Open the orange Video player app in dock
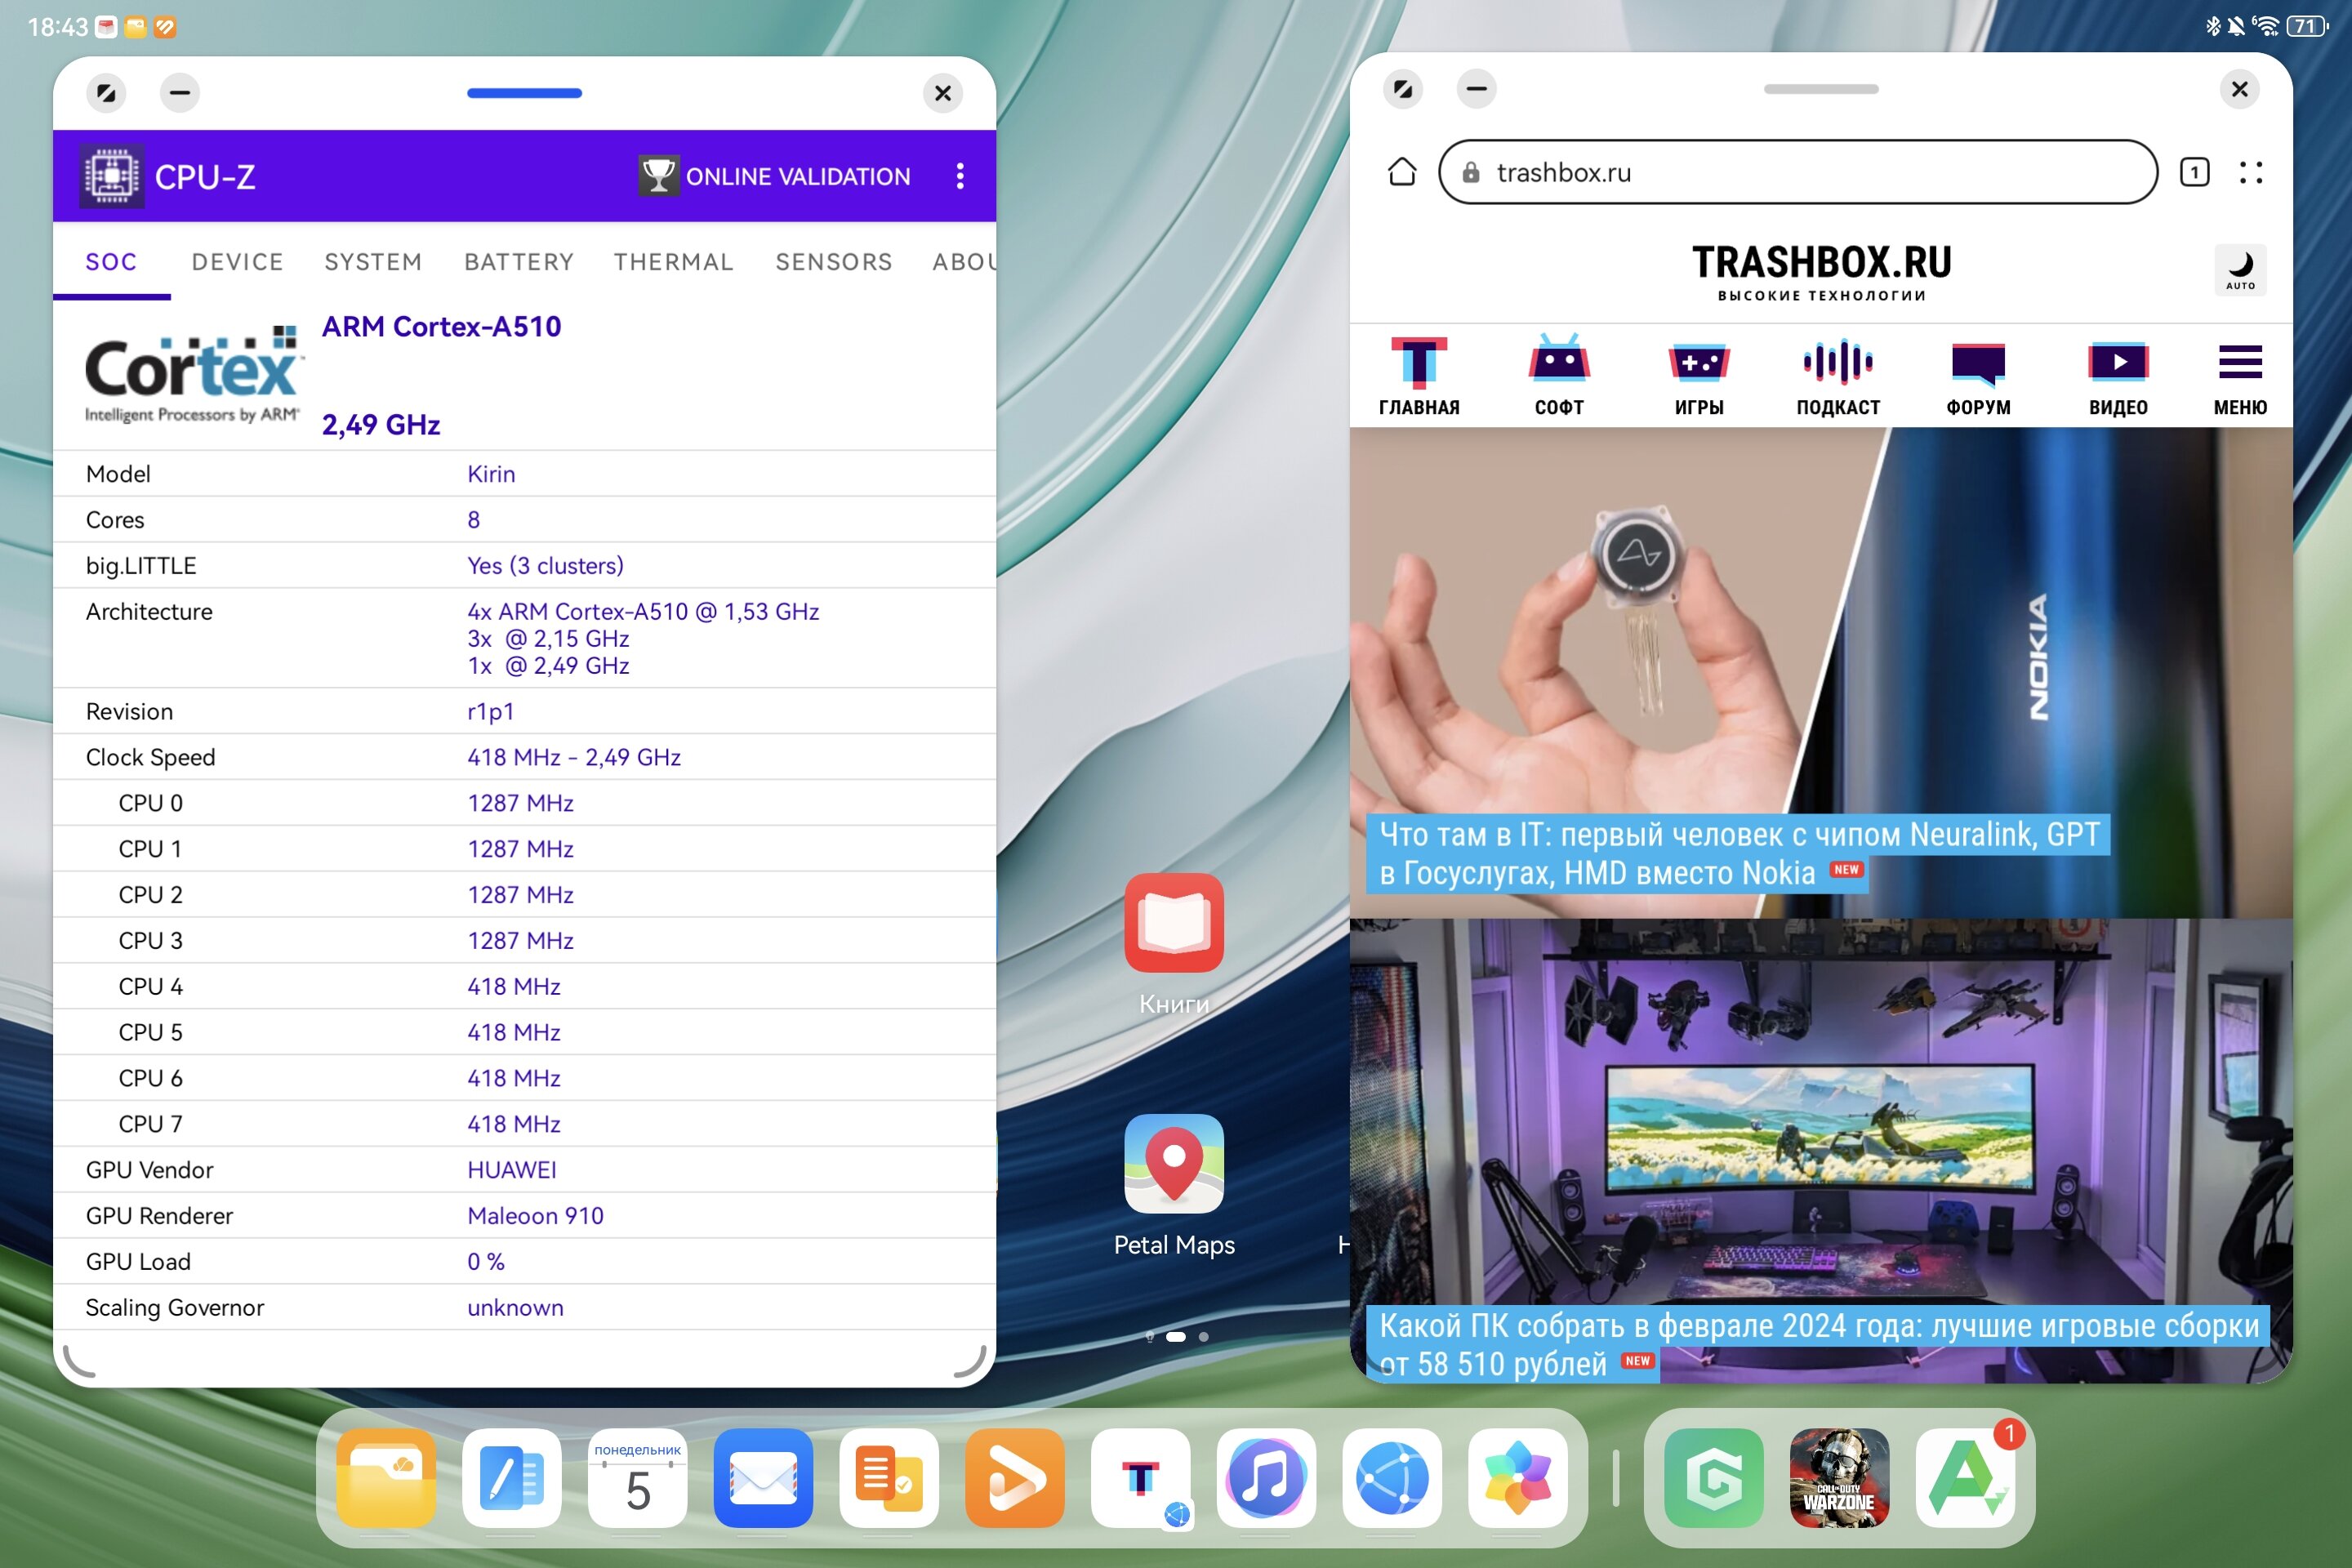 1015,1478
